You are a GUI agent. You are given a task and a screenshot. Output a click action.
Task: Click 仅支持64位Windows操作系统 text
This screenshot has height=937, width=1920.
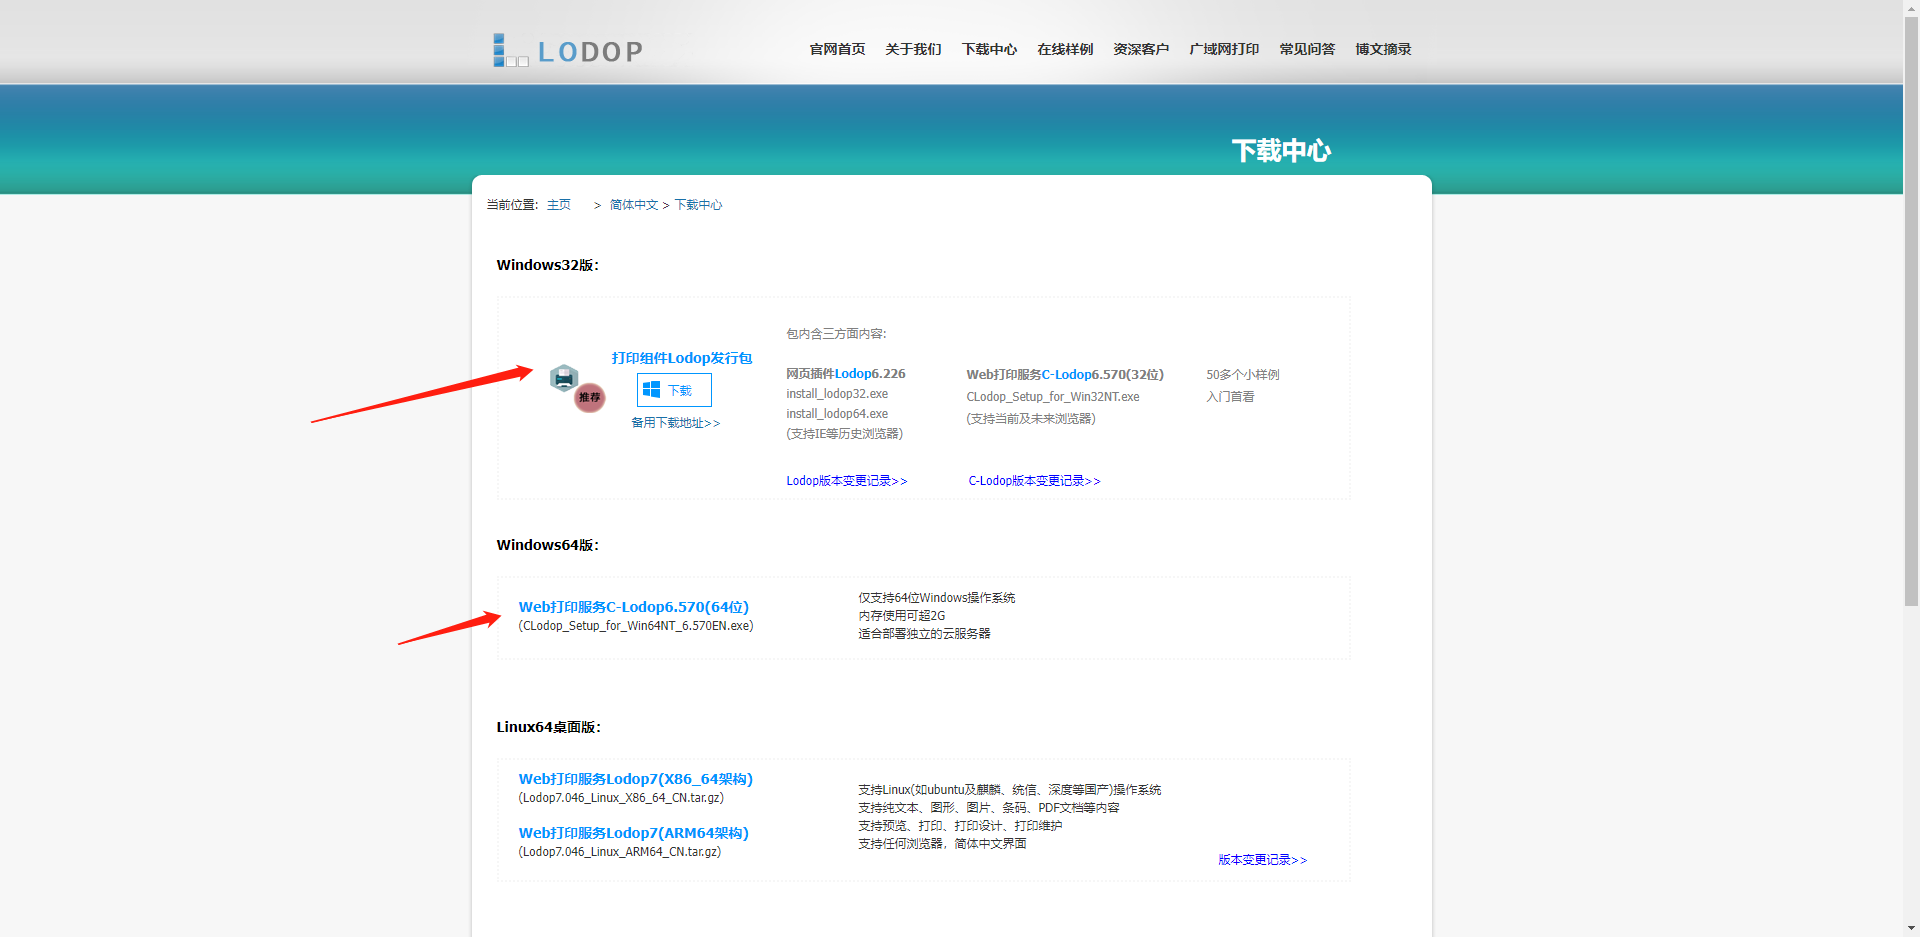937,598
